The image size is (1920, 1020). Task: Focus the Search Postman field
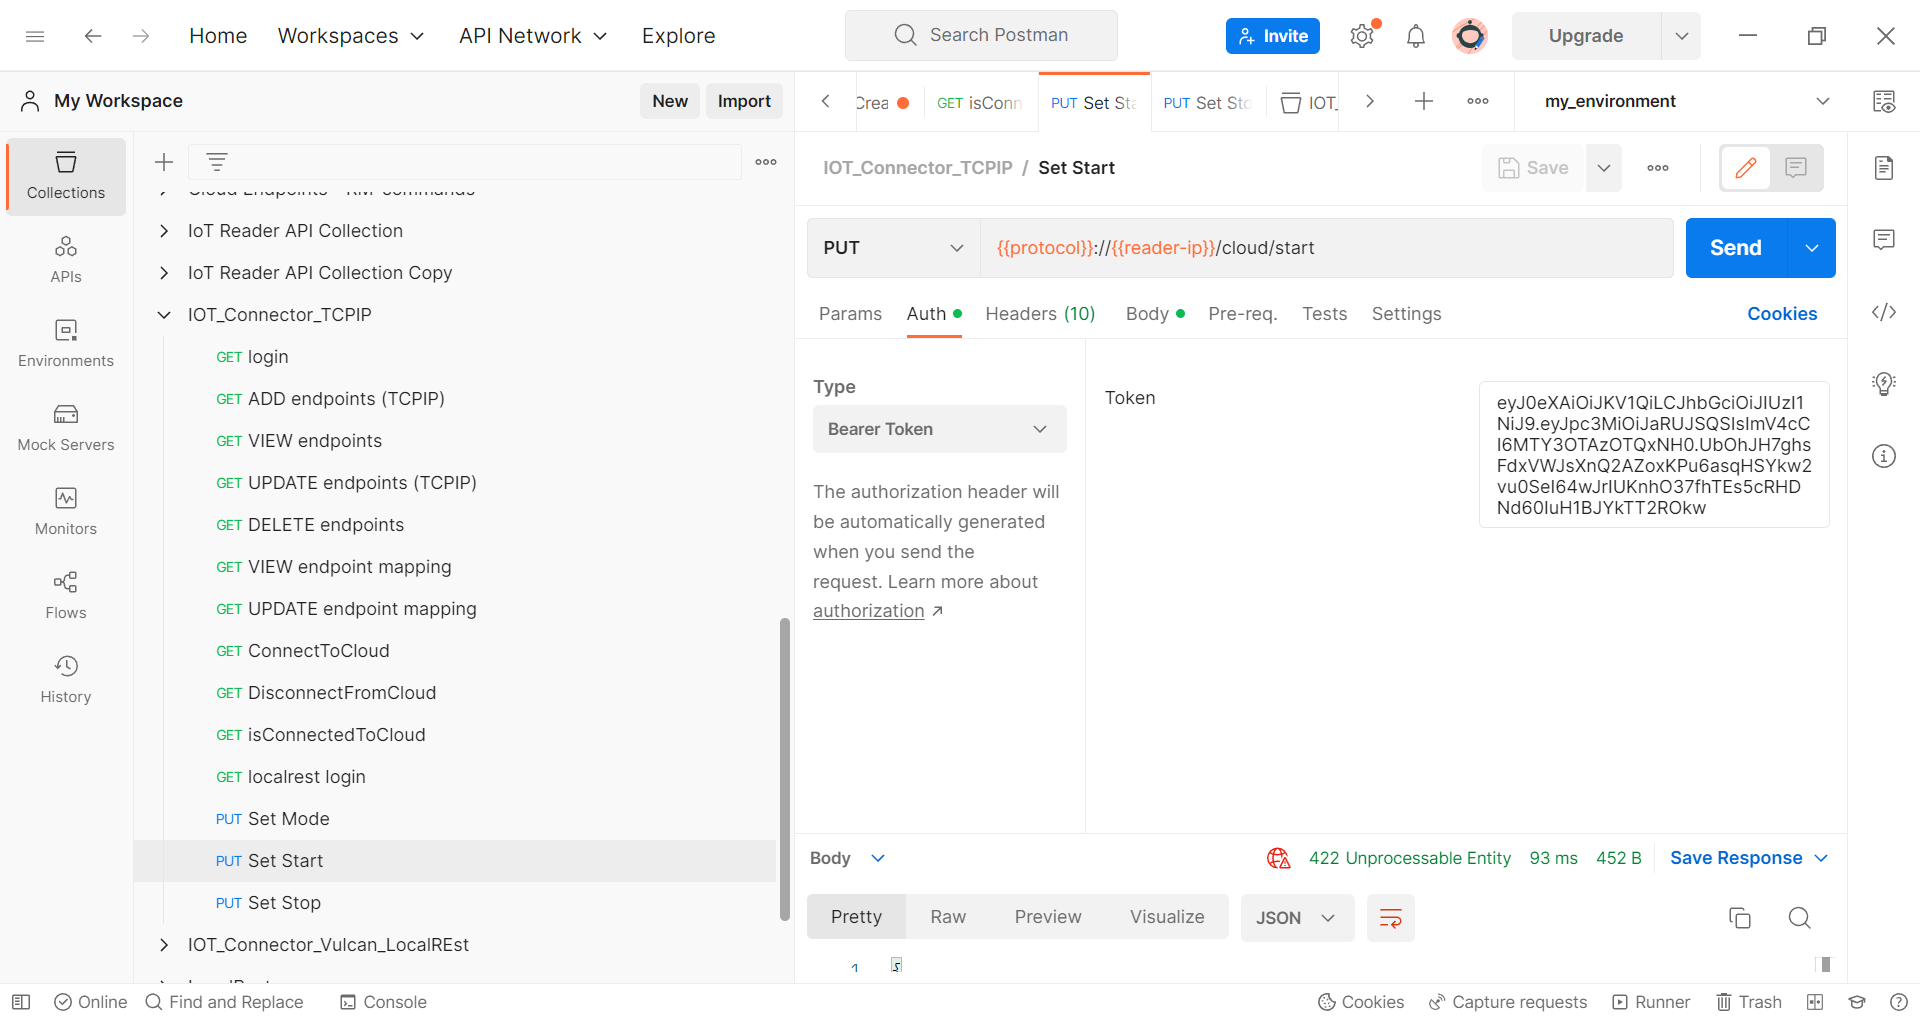tap(981, 36)
